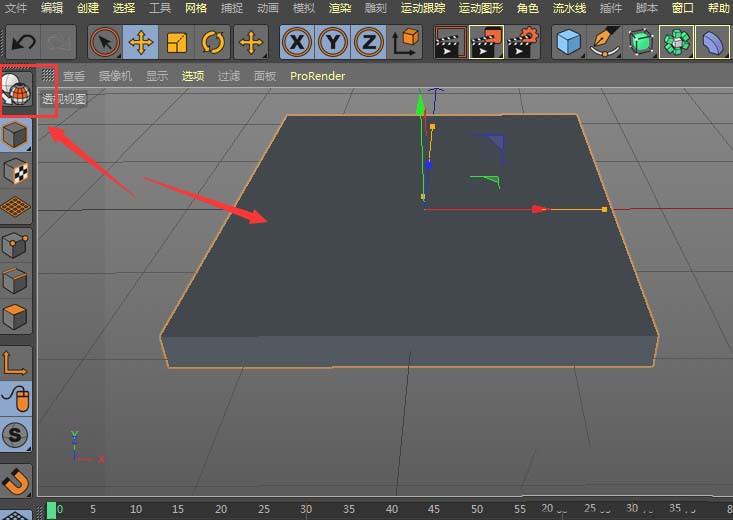Screen dimensions: 733x520
Task: Click the Undo arrow icon
Action: 23,43
